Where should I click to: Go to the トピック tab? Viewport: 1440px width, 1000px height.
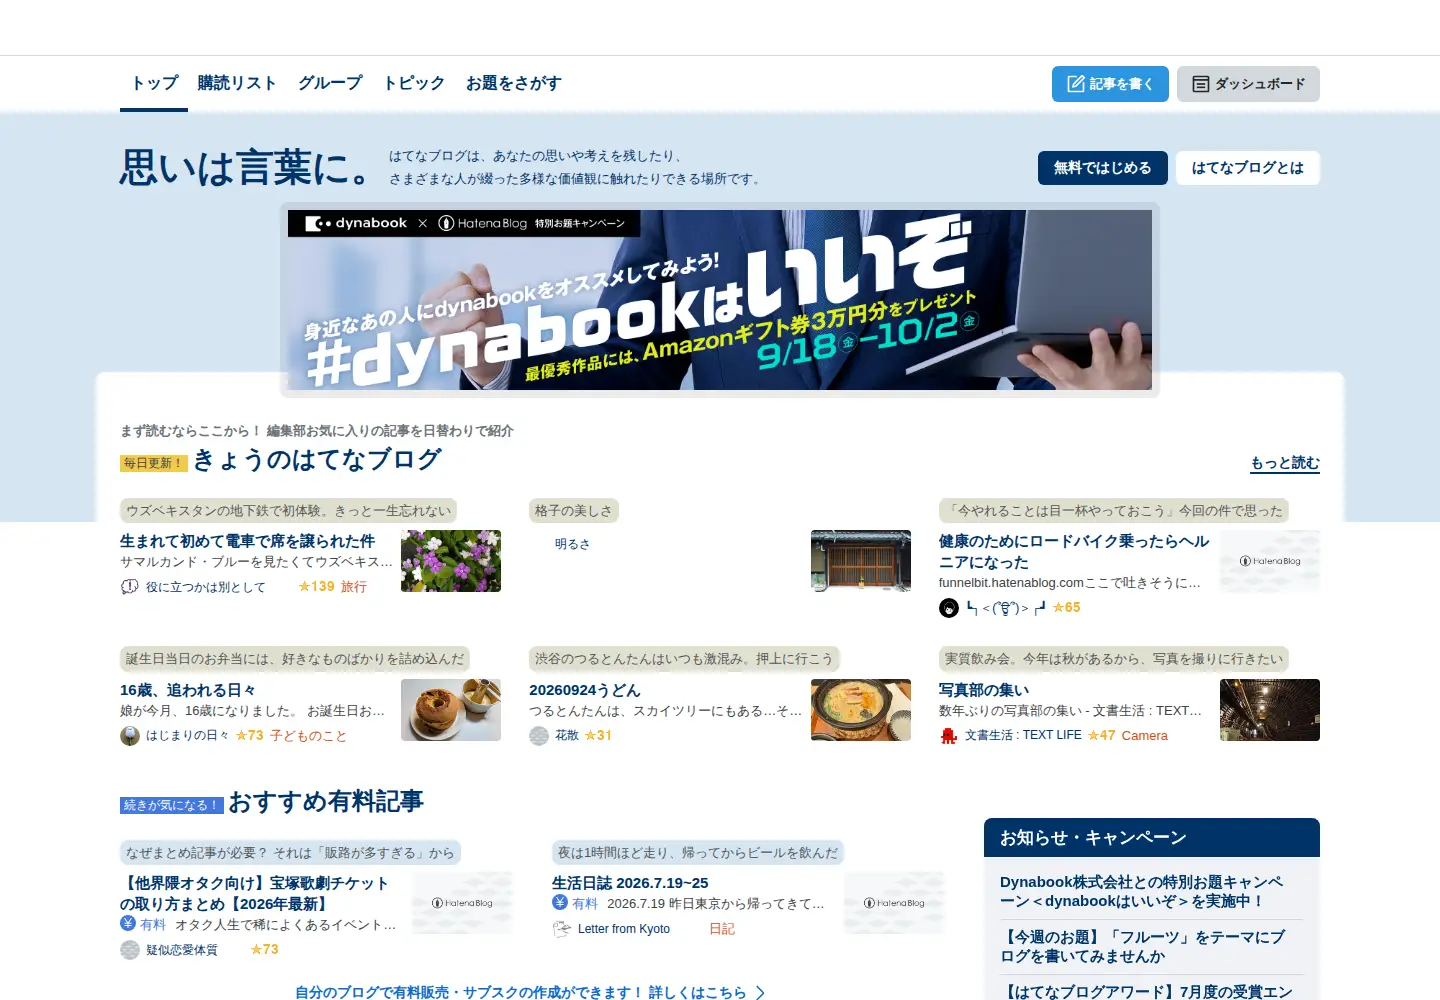click(x=414, y=83)
